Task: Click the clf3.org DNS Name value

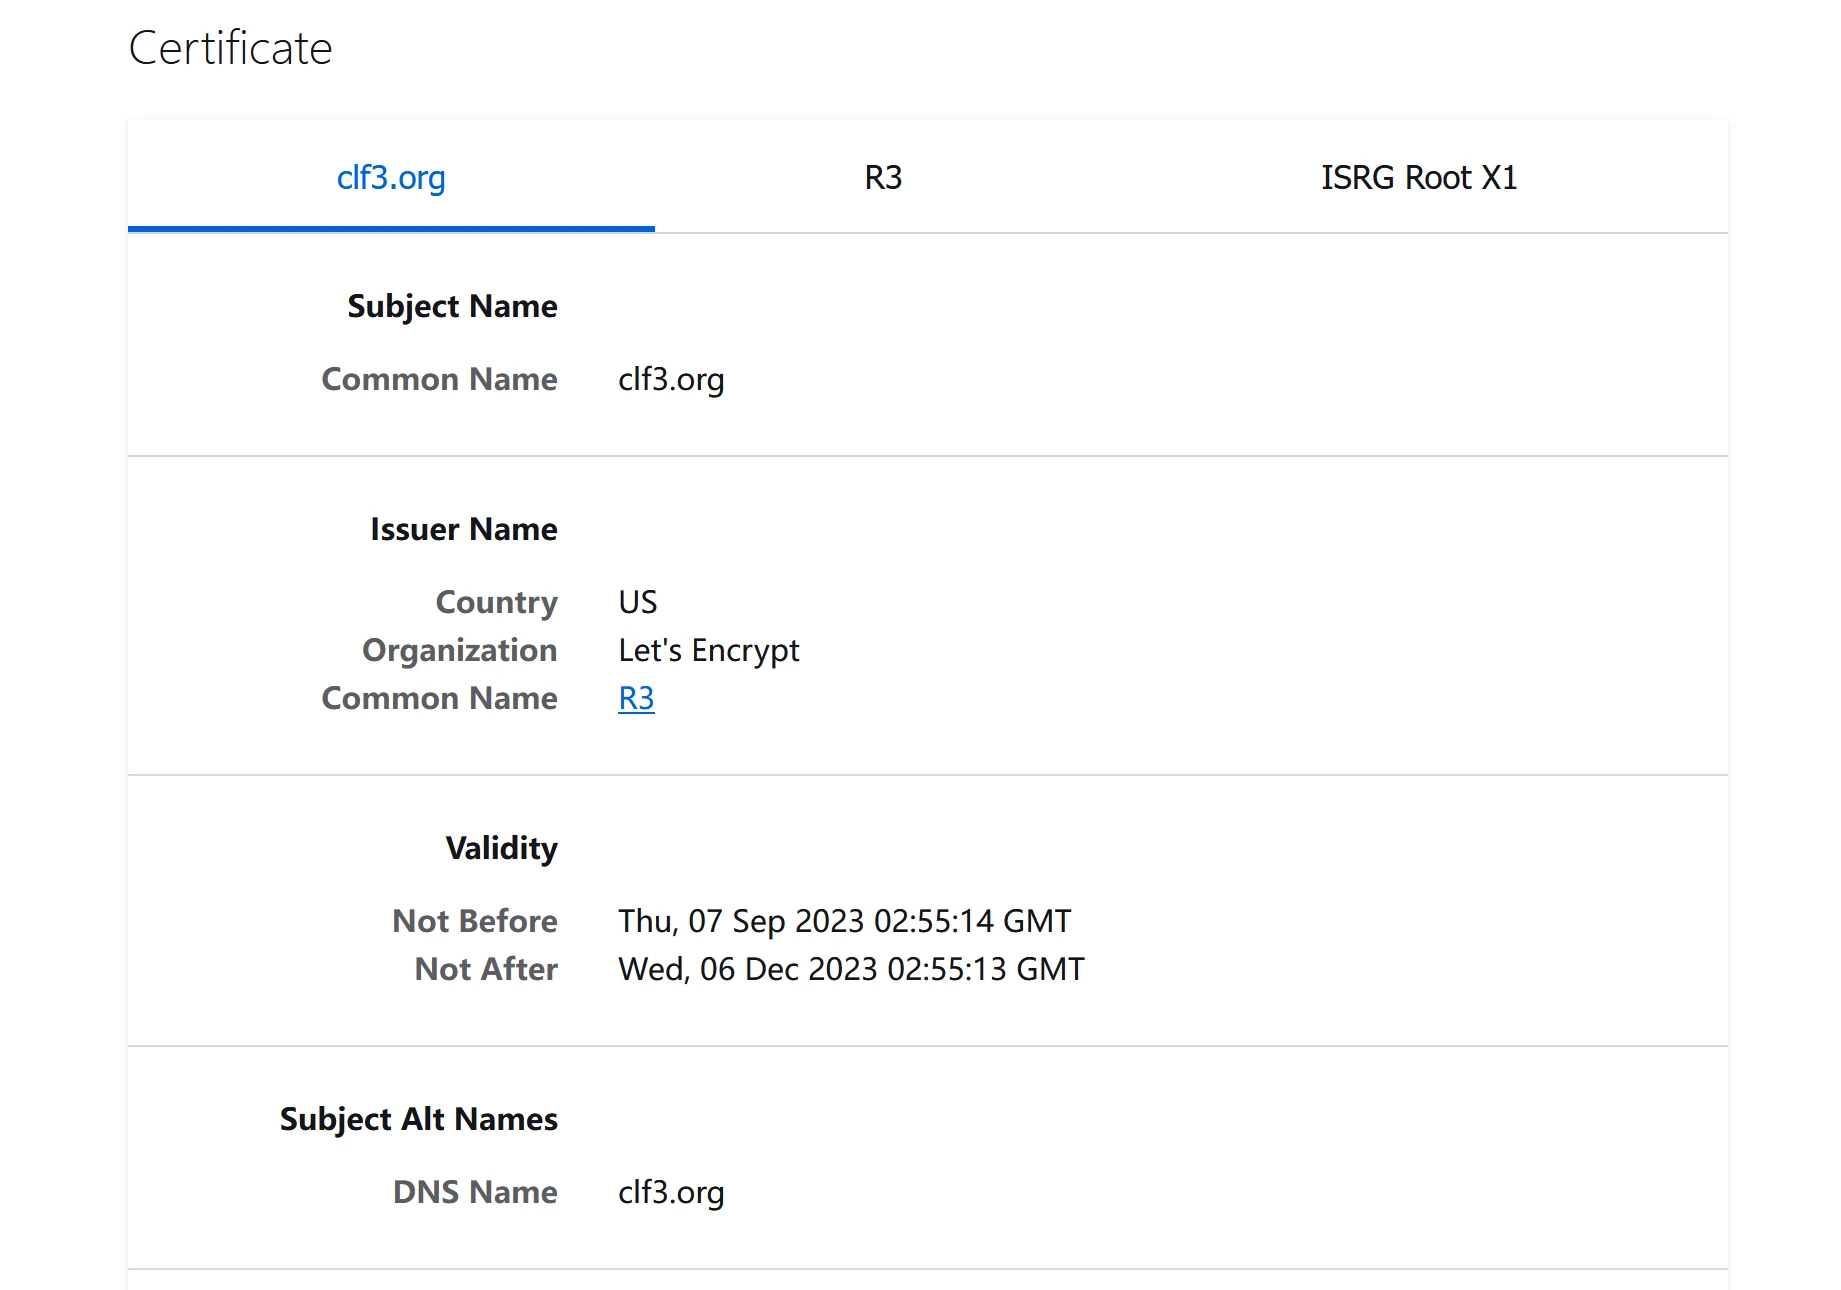Action: pos(671,1193)
